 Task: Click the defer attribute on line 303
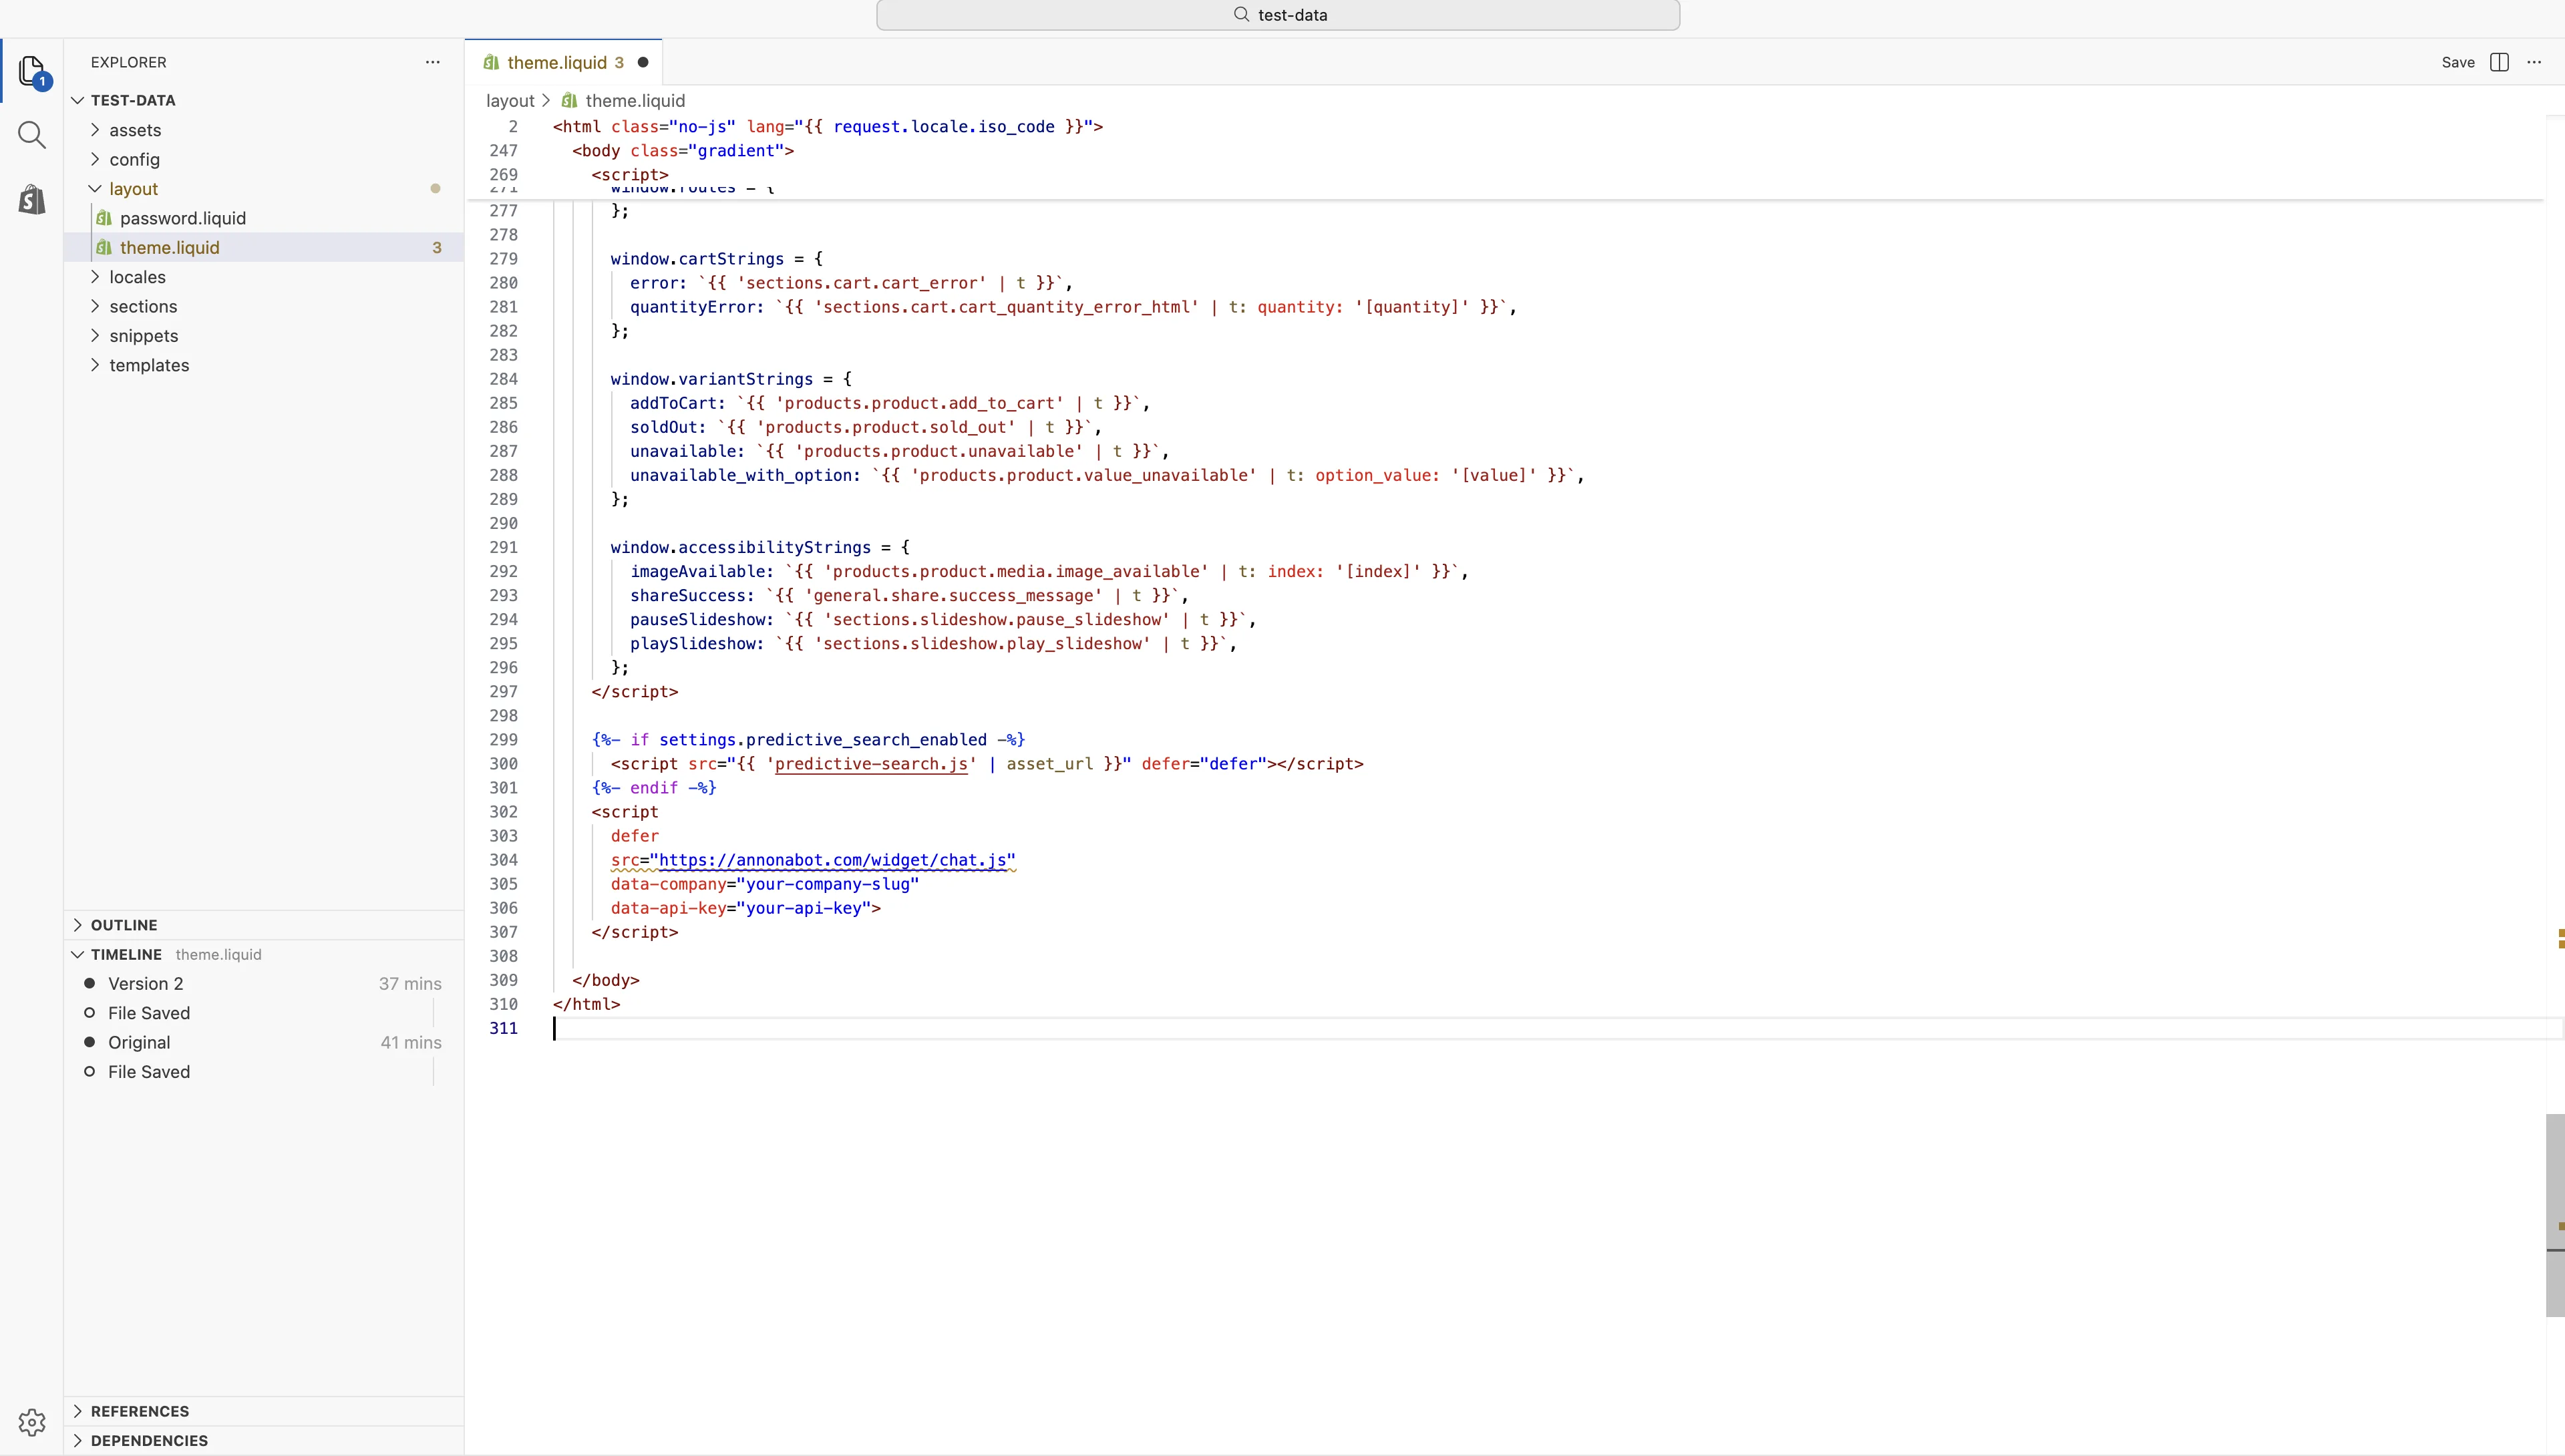tap(635, 836)
